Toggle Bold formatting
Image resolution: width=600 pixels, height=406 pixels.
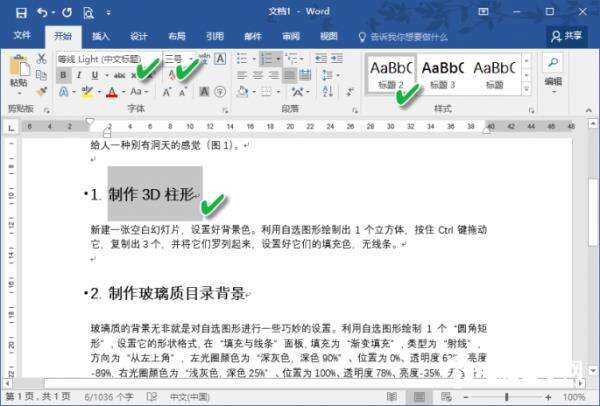pyautogui.click(x=63, y=75)
